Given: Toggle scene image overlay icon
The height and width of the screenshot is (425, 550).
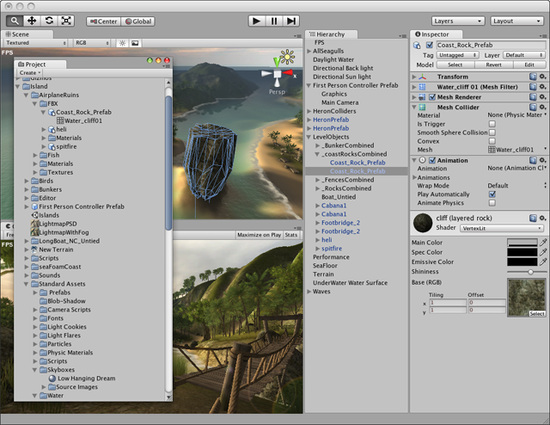Looking at the screenshot, I should [x=135, y=43].
